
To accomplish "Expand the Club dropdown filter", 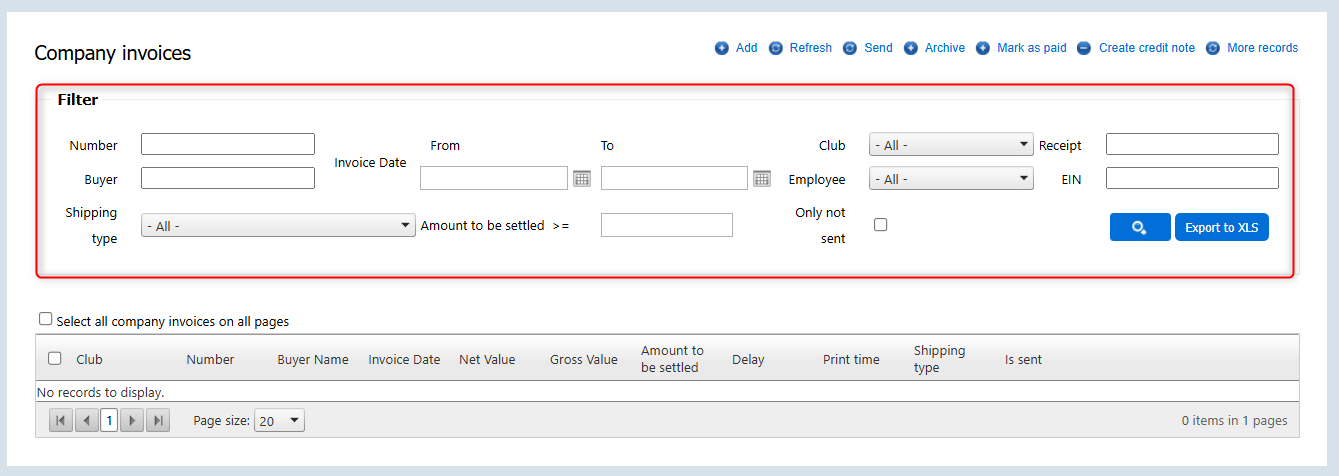I will tap(951, 145).
